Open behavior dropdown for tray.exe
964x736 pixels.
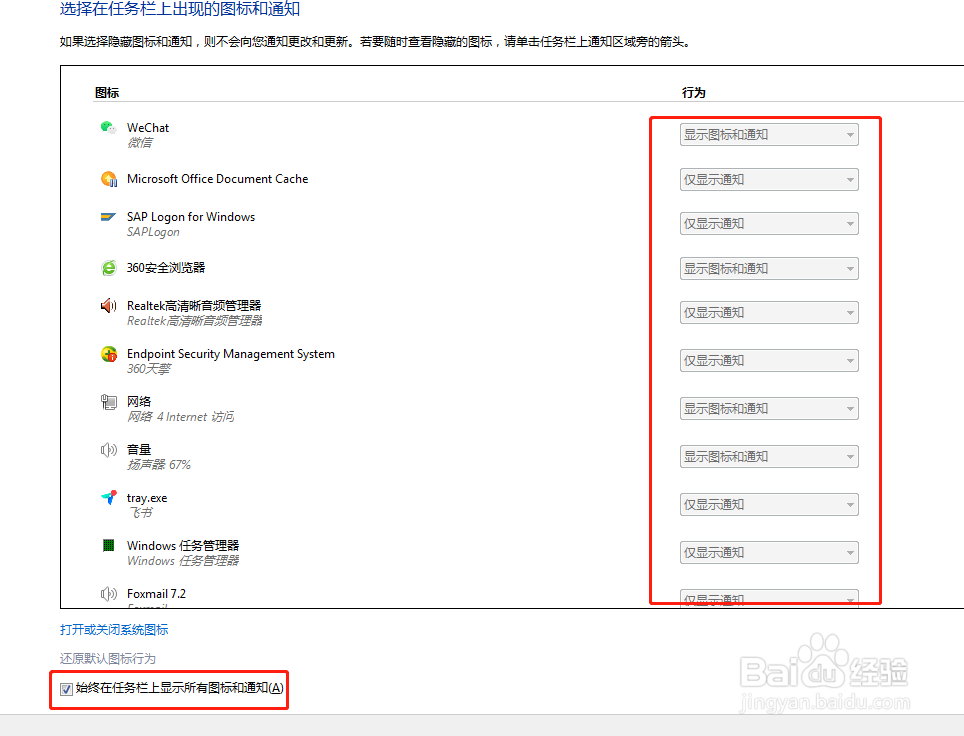(769, 505)
